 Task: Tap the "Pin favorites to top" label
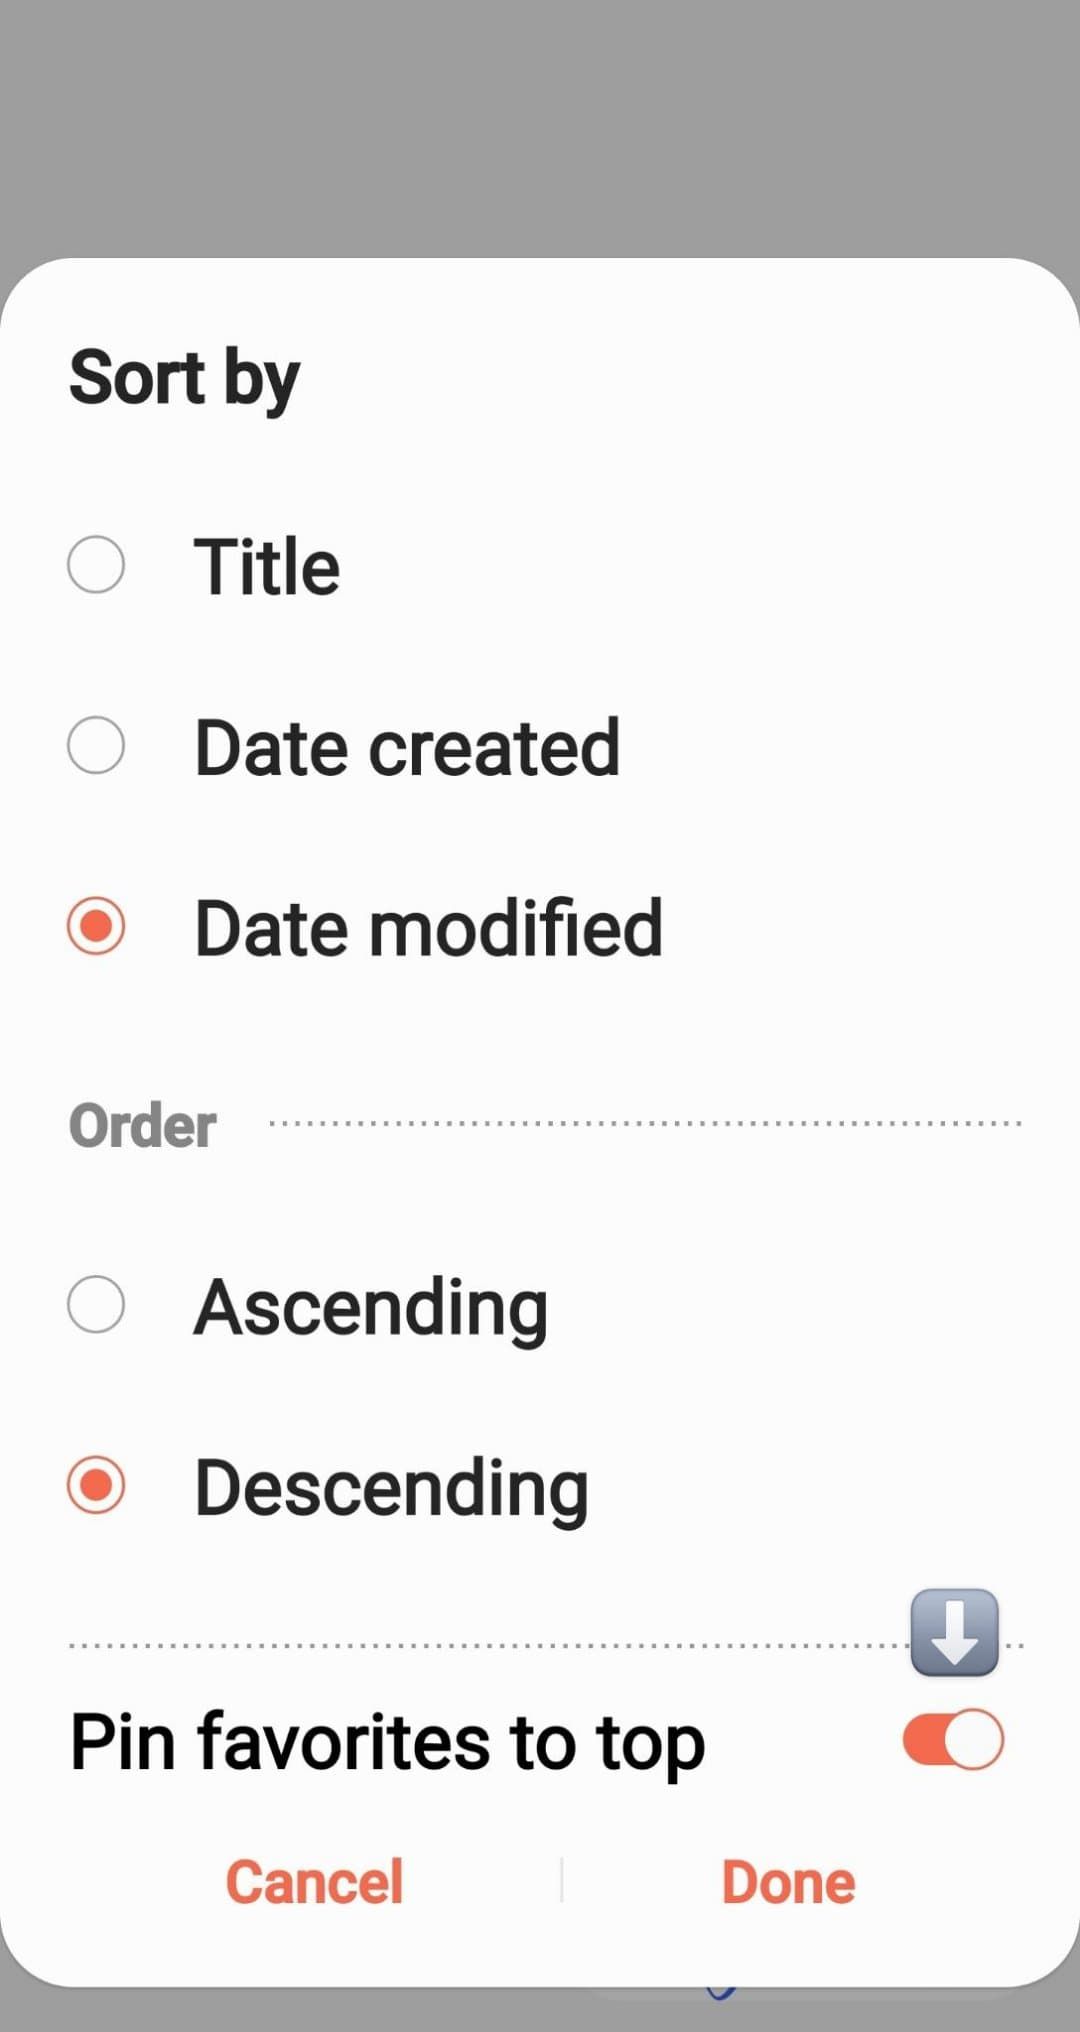tap(387, 1743)
